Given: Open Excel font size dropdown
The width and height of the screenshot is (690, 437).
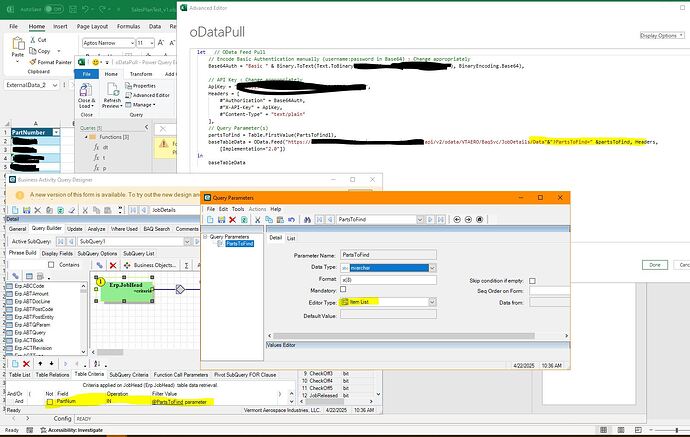Looking at the screenshot, I should (x=152, y=43).
